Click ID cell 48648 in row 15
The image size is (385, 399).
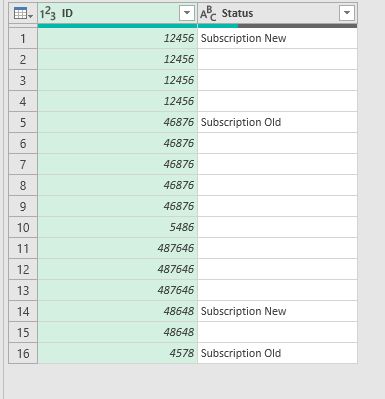[x=118, y=332]
